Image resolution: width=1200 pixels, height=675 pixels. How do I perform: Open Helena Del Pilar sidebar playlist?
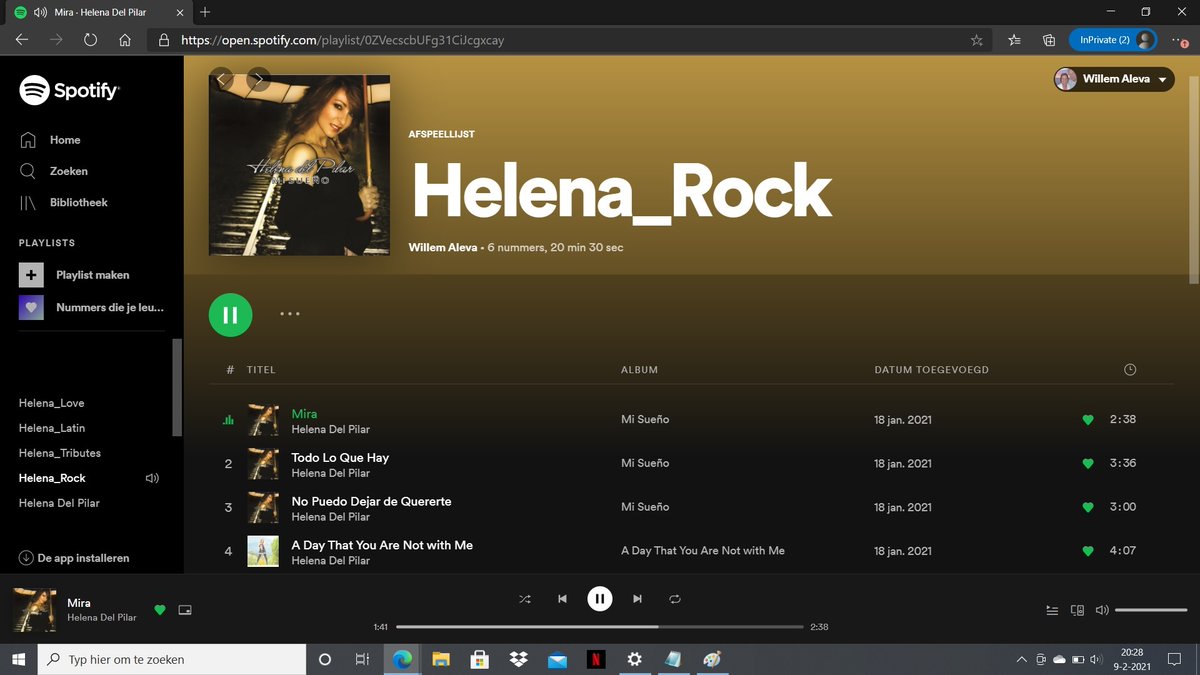click(x=59, y=503)
